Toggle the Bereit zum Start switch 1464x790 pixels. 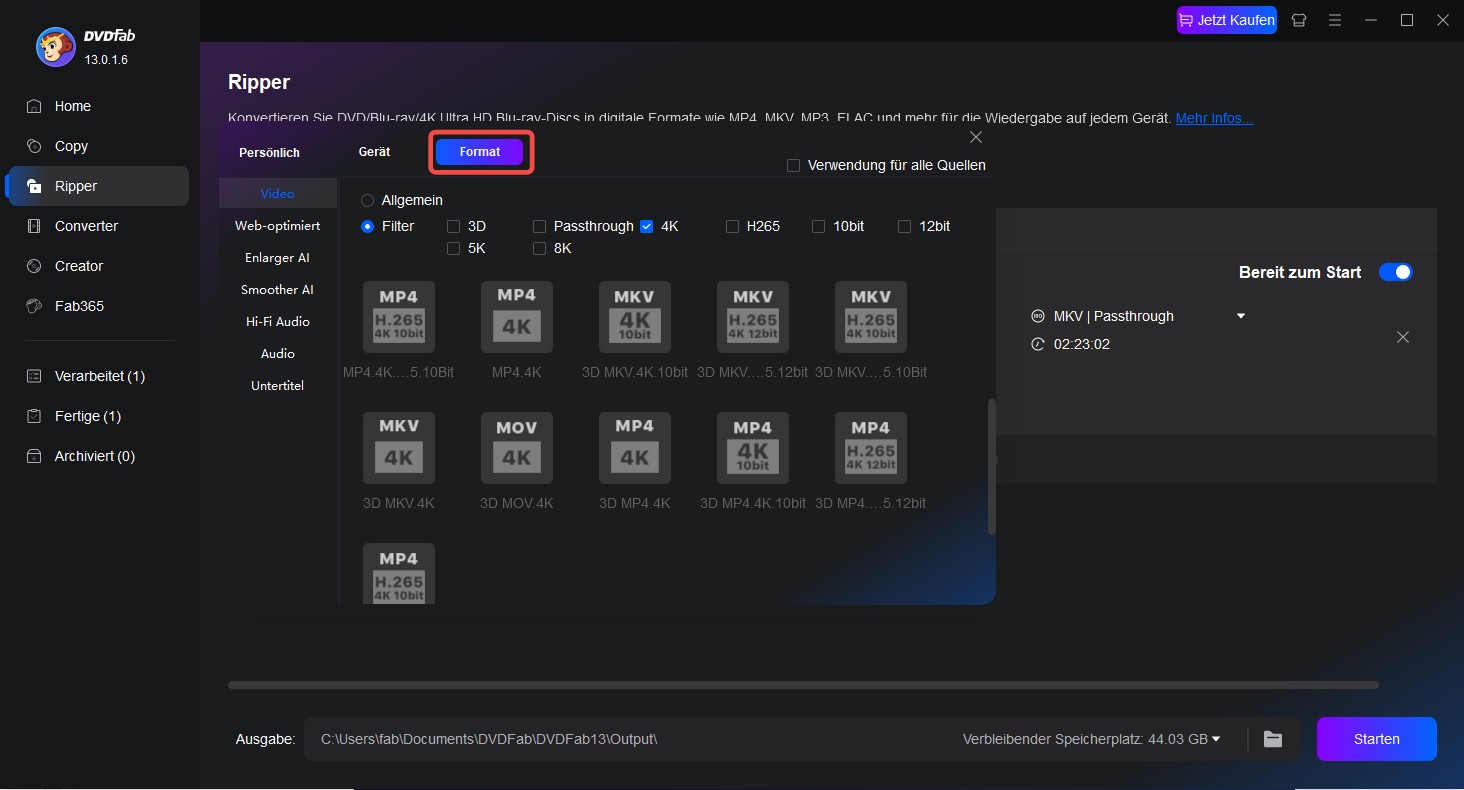pos(1395,272)
